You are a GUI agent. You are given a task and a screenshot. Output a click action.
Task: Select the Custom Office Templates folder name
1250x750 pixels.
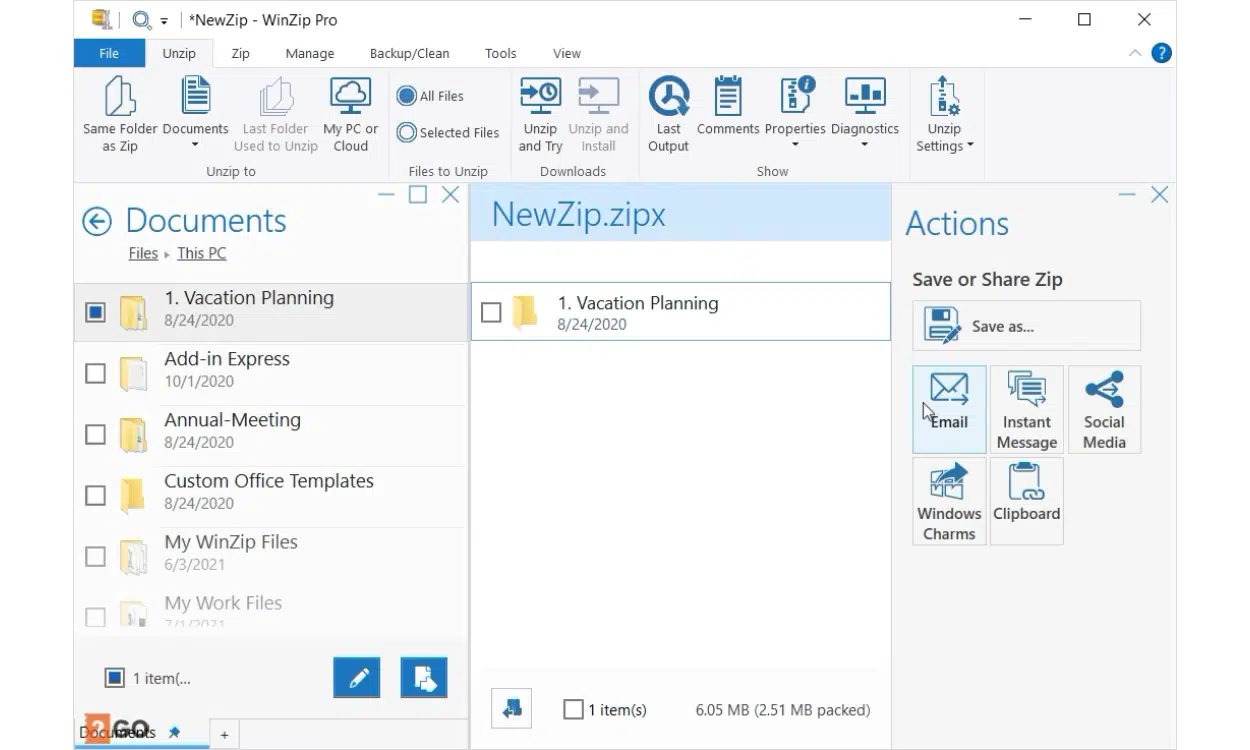pyautogui.click(x=269, y=481)
